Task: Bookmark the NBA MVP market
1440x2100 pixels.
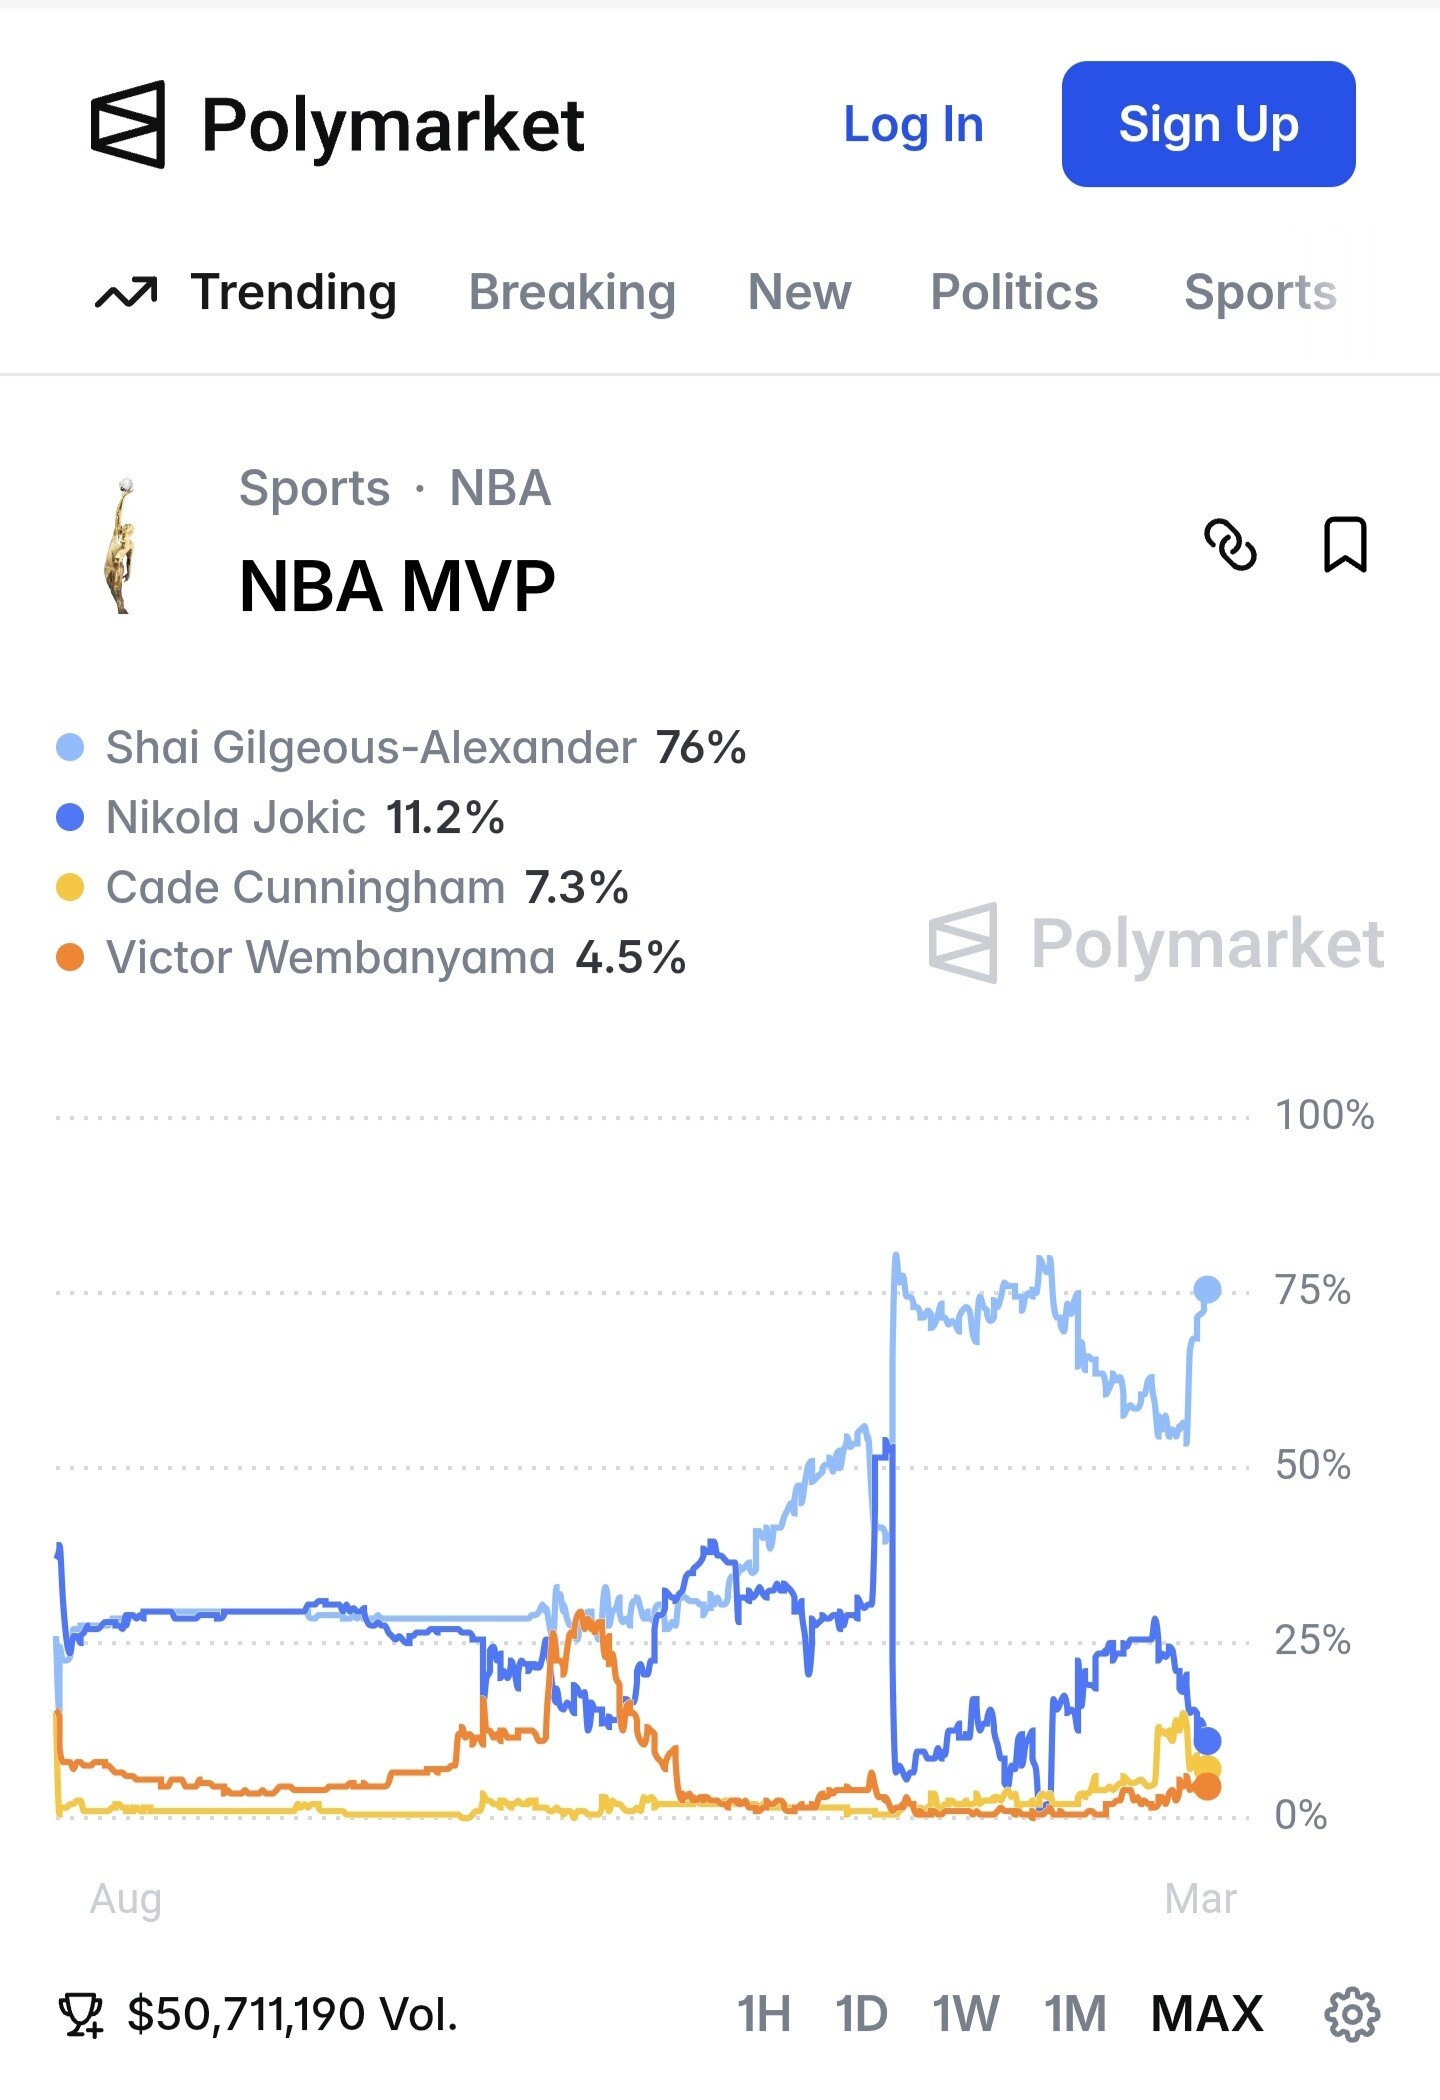Action: pyautogui.click(x=1345, y=545)
